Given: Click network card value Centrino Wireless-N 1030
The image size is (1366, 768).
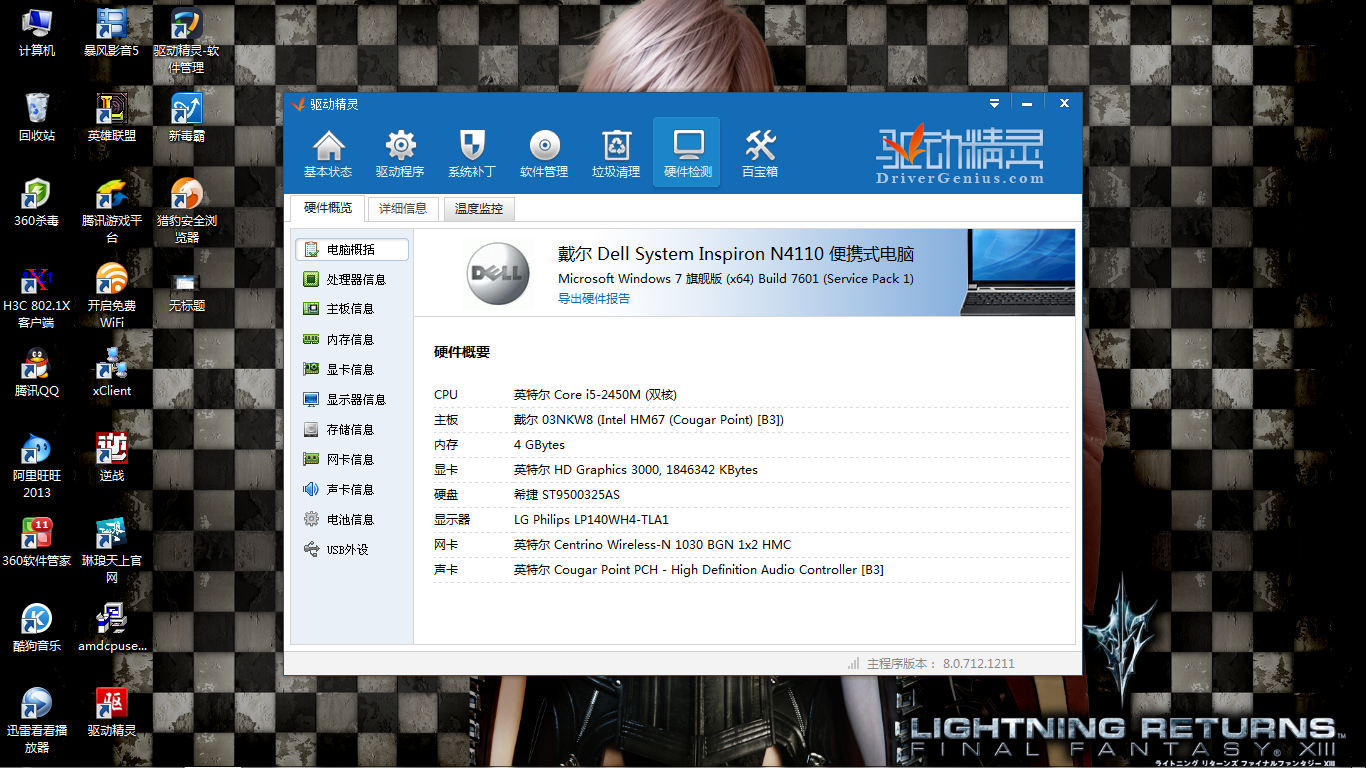Looking at the screenshot, I should (x=652, y=544).
